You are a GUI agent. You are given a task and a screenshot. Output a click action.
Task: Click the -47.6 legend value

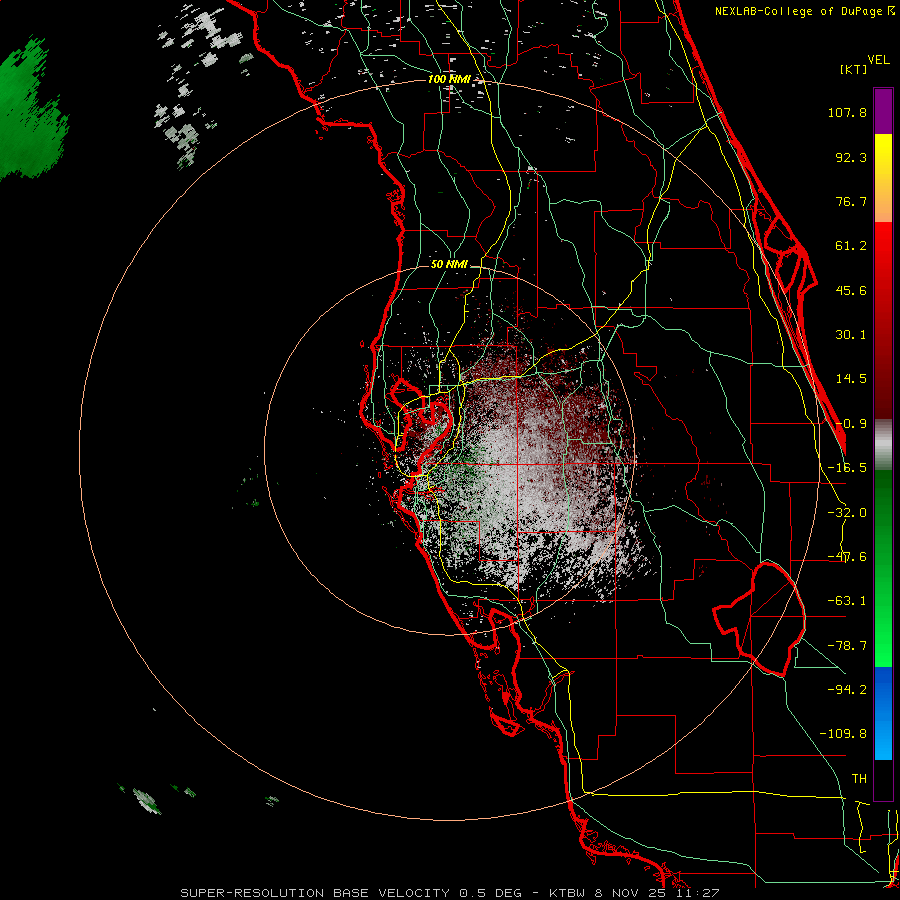[x=847, y=557]
